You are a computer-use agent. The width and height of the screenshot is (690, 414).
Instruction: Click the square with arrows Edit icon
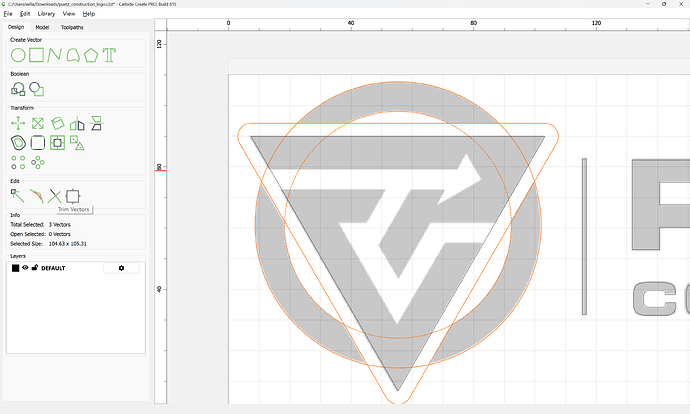point(73,196)
